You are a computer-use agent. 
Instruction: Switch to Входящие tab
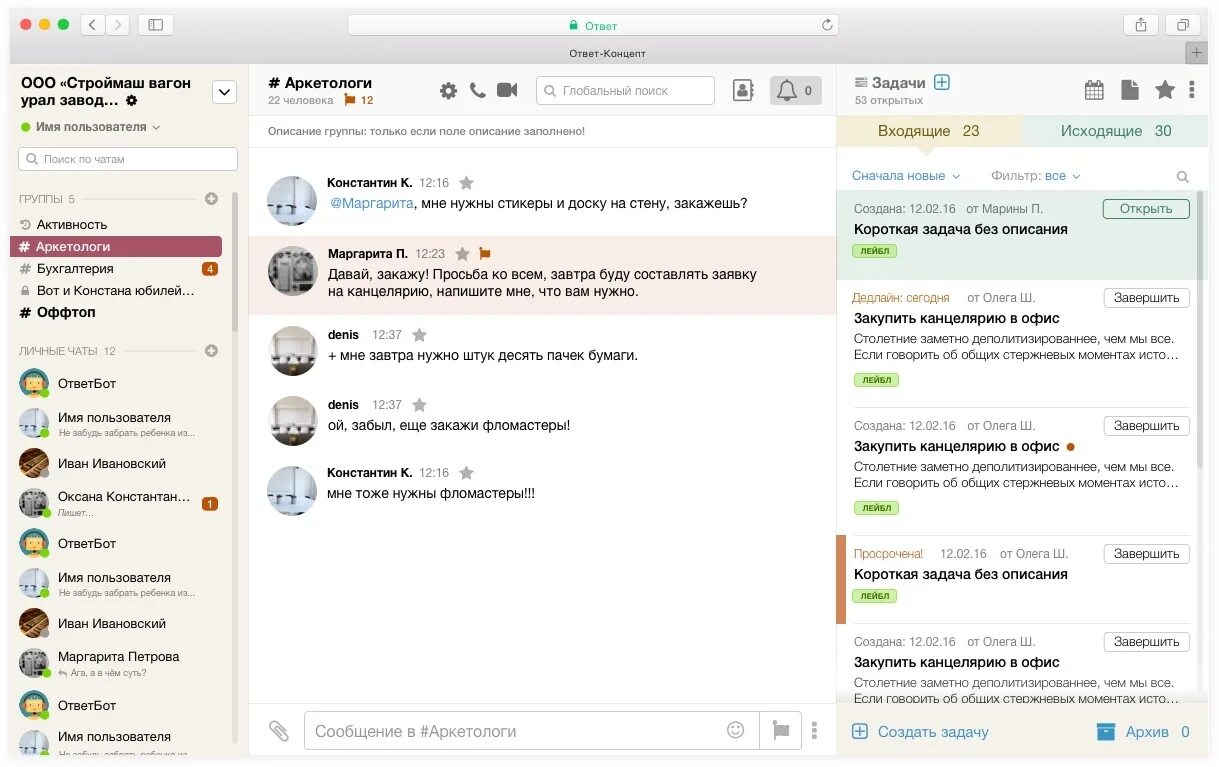pos(929,131)
